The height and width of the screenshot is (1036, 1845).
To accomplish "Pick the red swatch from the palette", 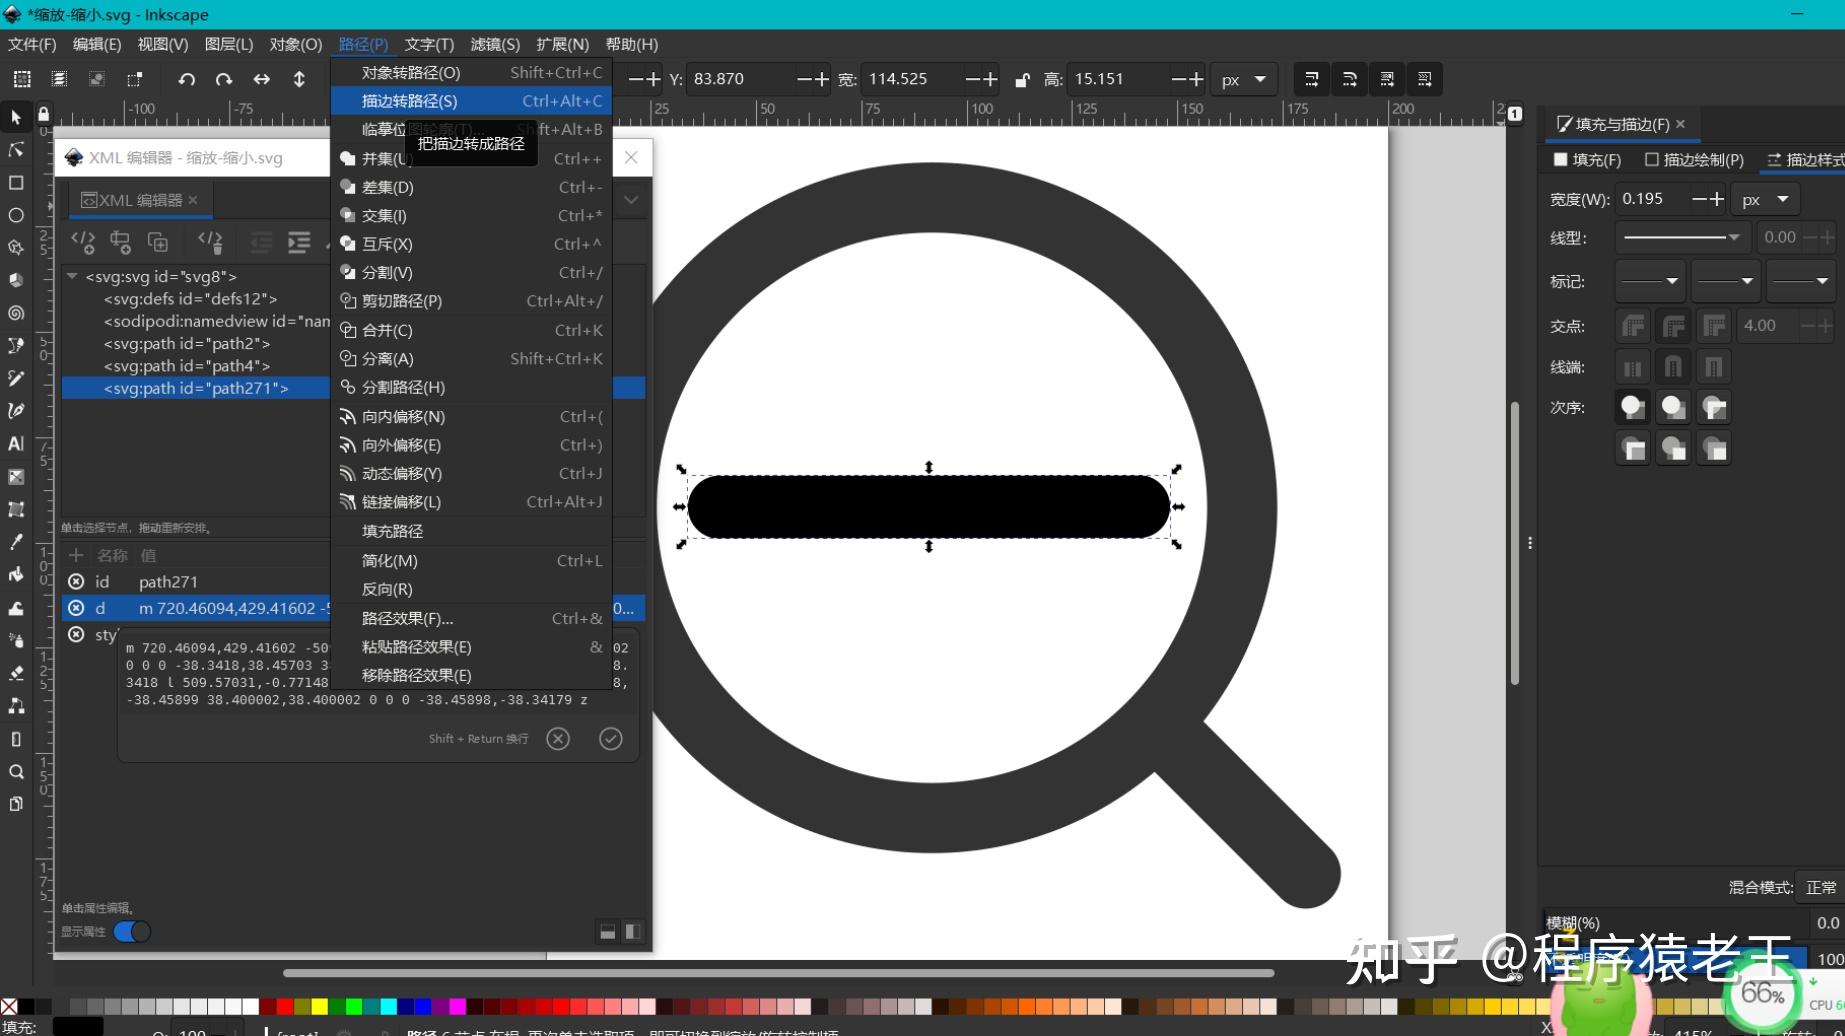I will tap(285, 1006).
